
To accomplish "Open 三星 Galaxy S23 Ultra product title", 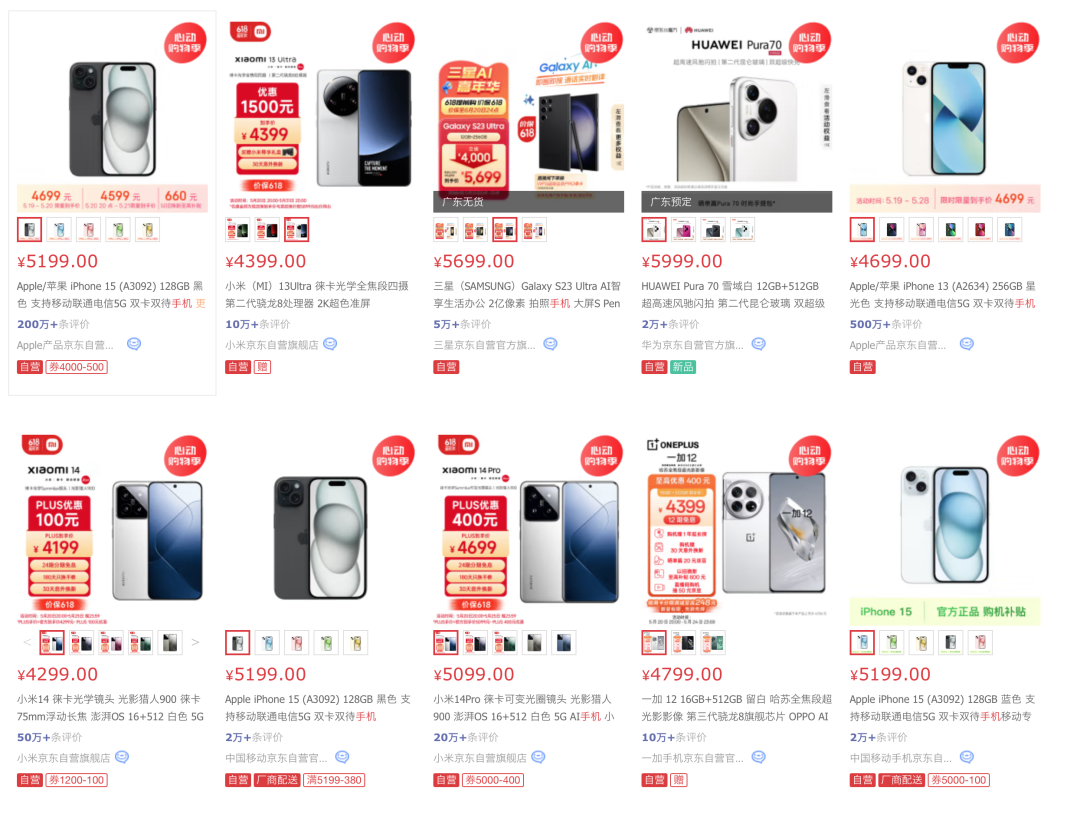I will point(527,295).
